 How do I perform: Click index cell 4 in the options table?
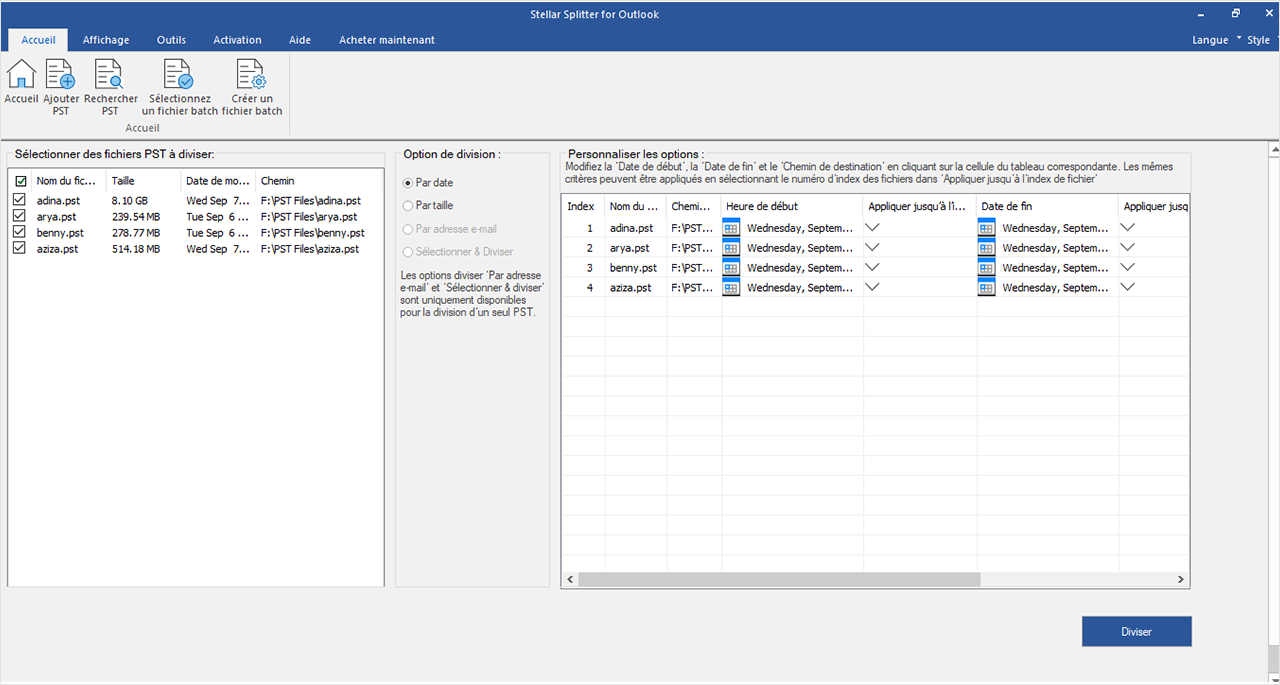pyautogui.click(x=583, y=288)
